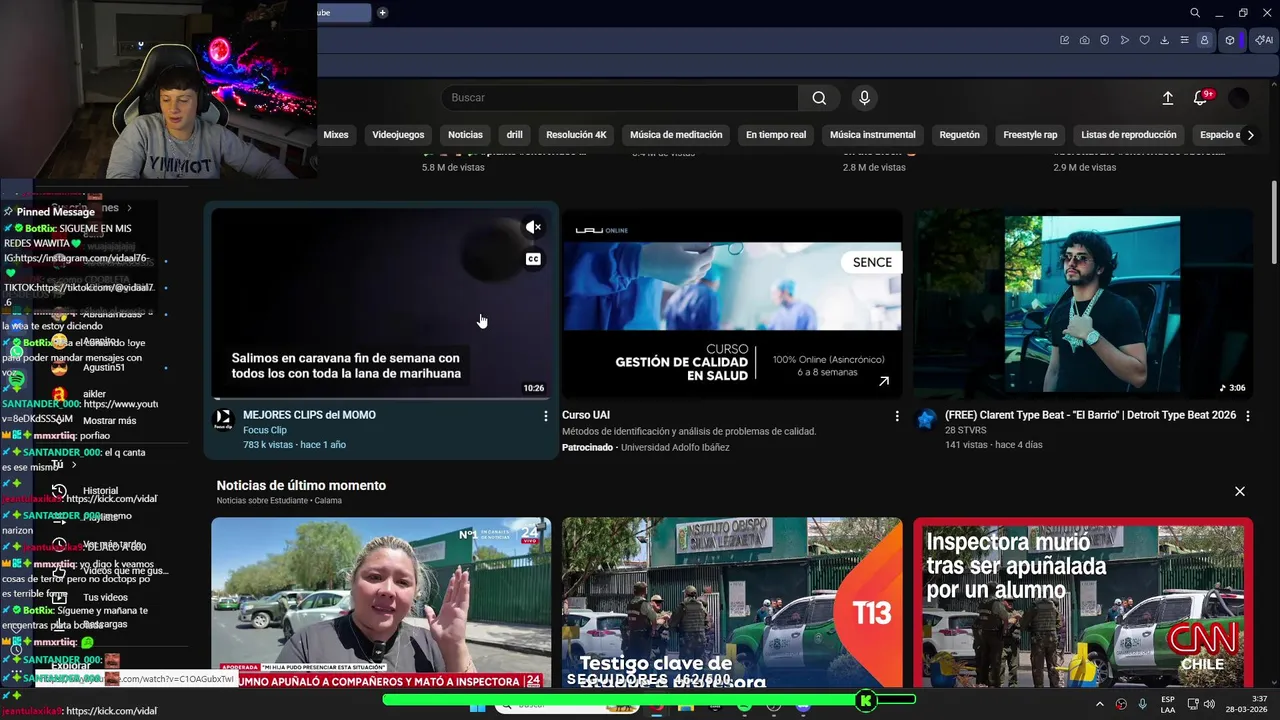1280x720 pixels.
Task: Click the 28 STVRS channel avatar
Action: pos(926,418)
